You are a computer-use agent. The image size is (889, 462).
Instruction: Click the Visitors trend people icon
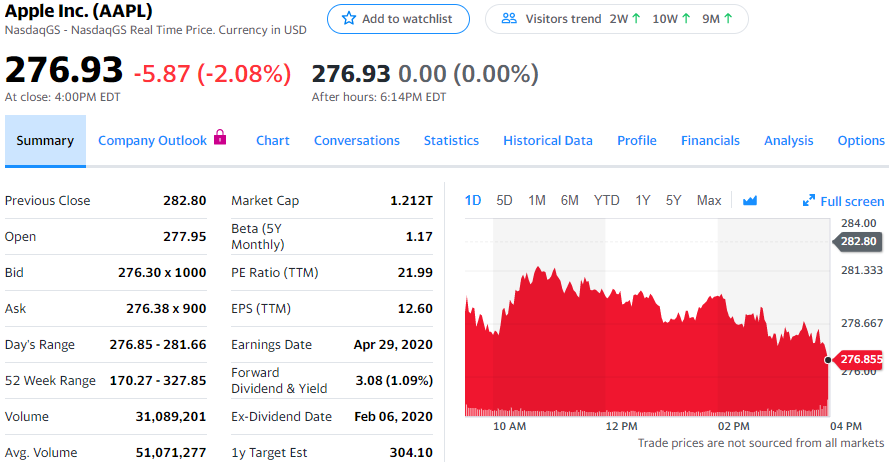tap(509, 19)
